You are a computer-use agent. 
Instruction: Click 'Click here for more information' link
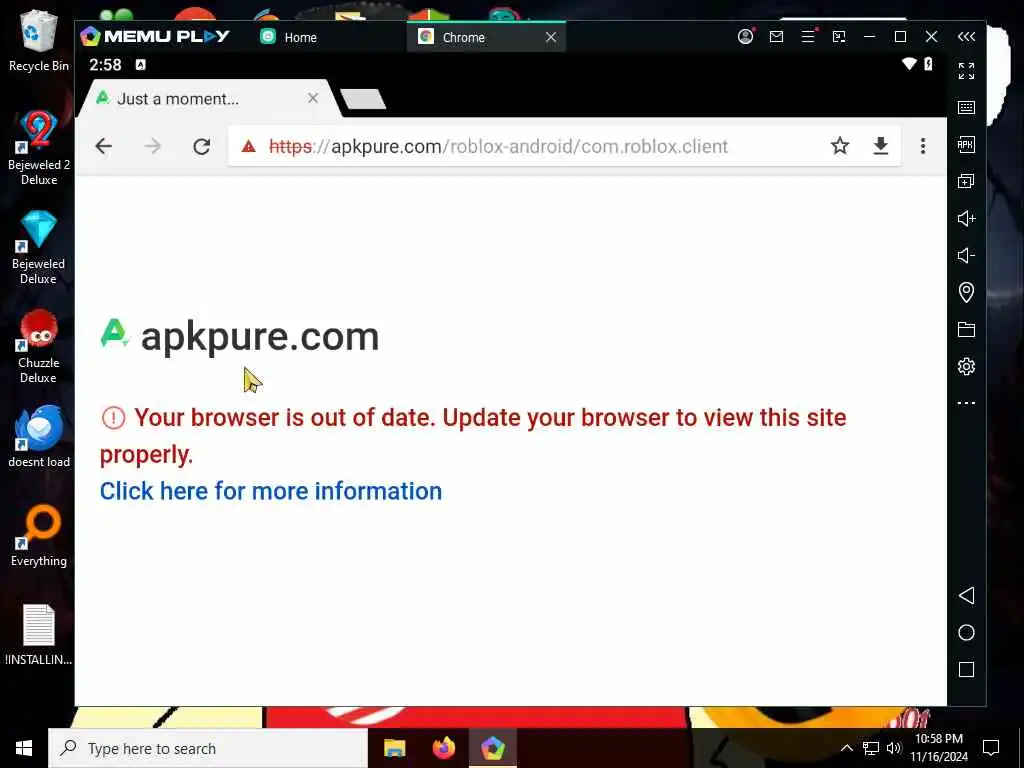270,491
